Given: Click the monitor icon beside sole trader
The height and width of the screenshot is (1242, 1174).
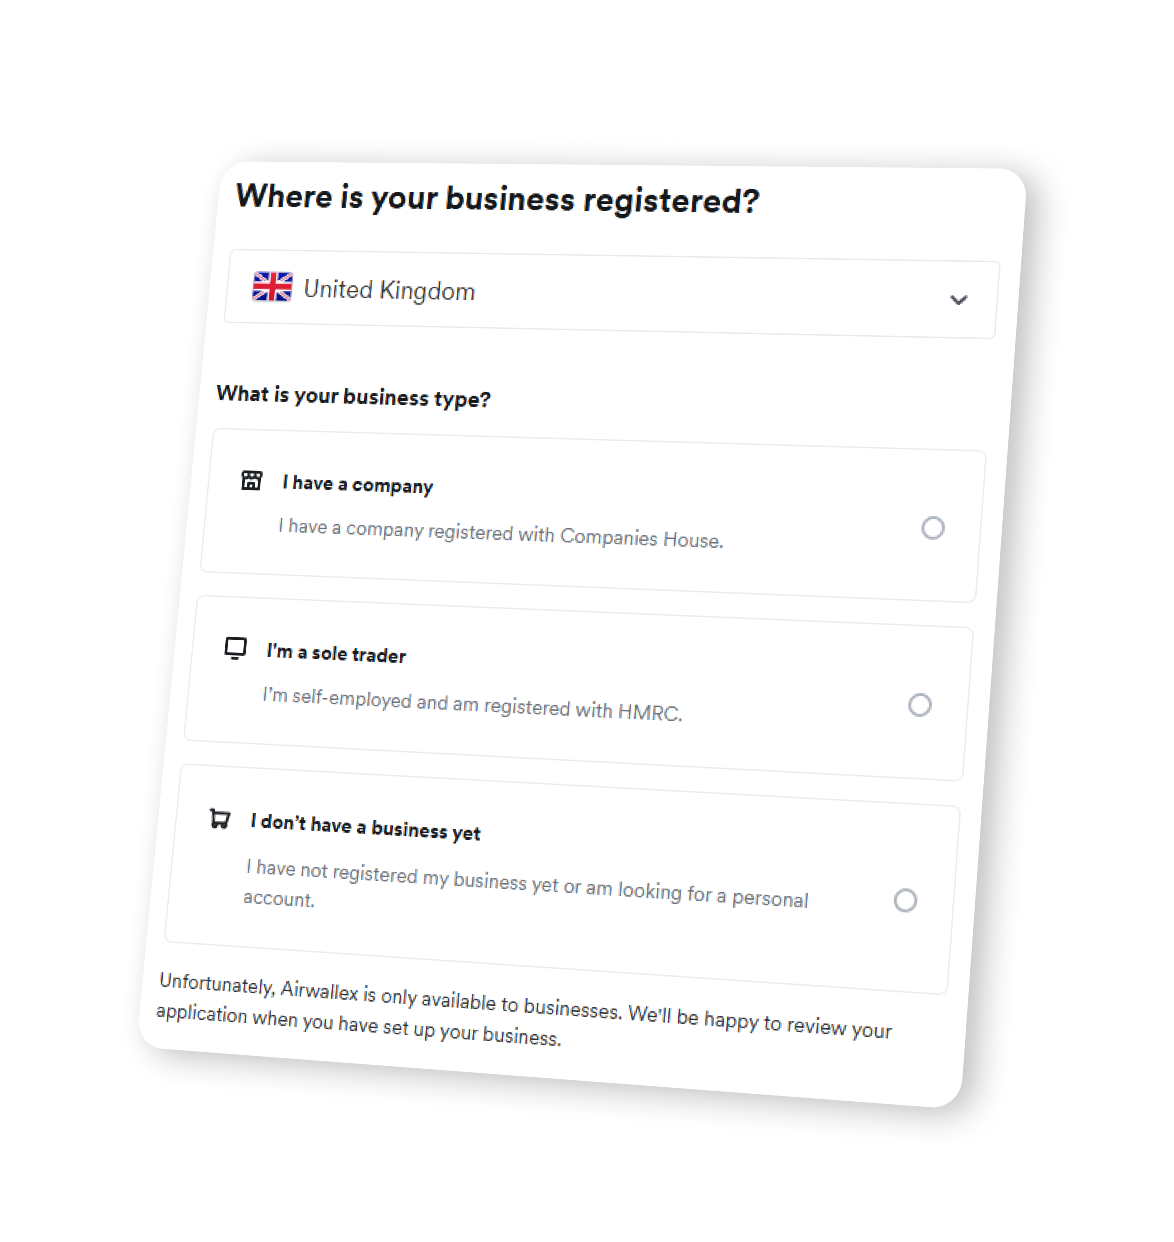Looking at the screenshot, I should click(x=236, y=648).
